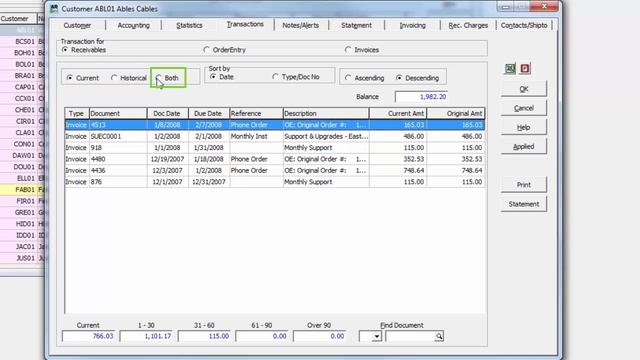Open the Statistics tab

[189, 25]
